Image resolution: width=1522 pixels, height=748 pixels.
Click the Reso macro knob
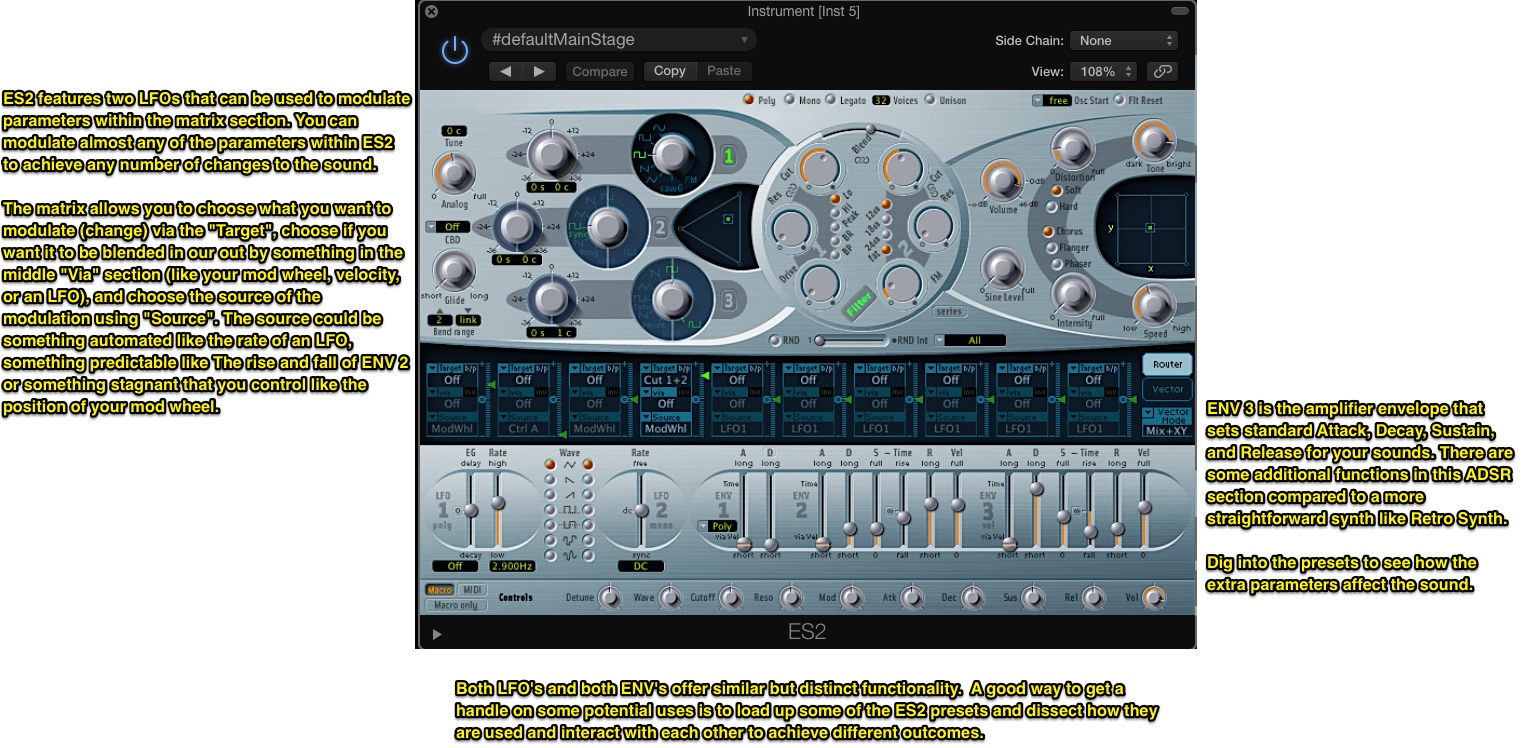791,598
